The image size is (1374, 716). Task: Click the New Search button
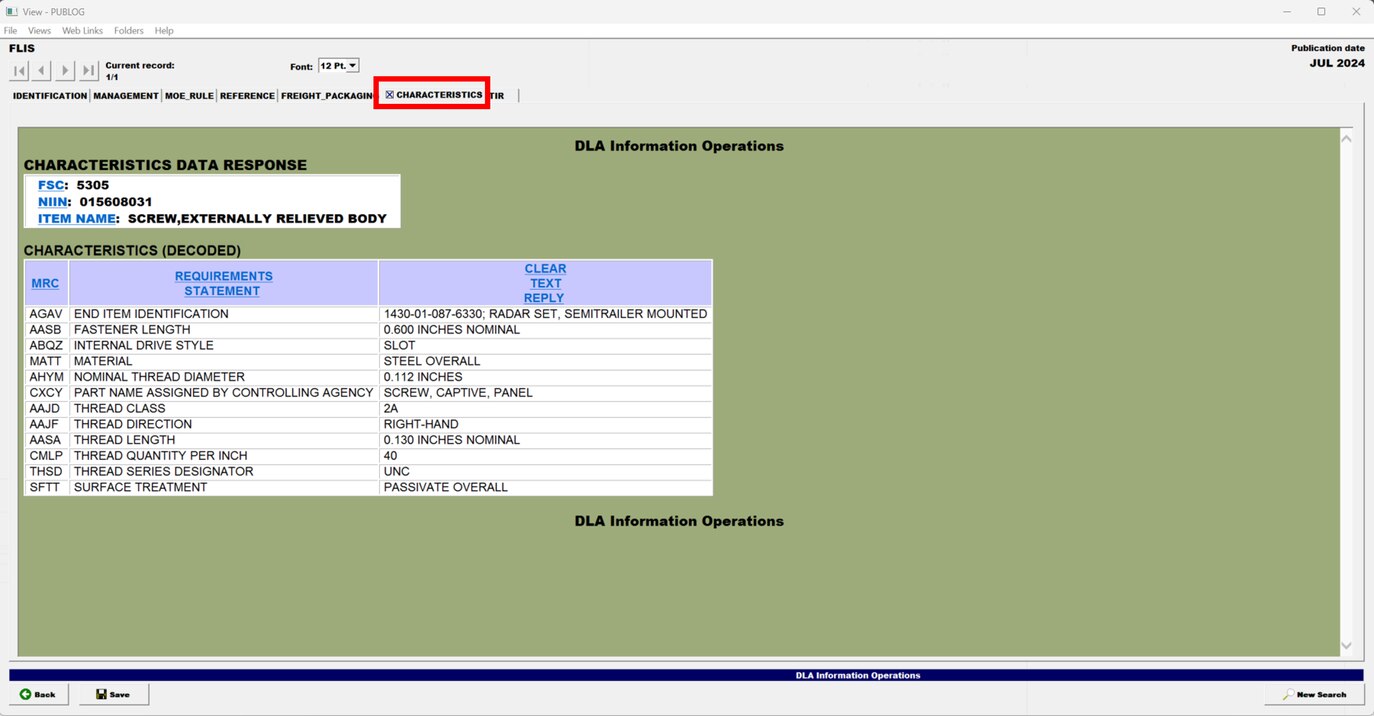tap(1314, 694)
